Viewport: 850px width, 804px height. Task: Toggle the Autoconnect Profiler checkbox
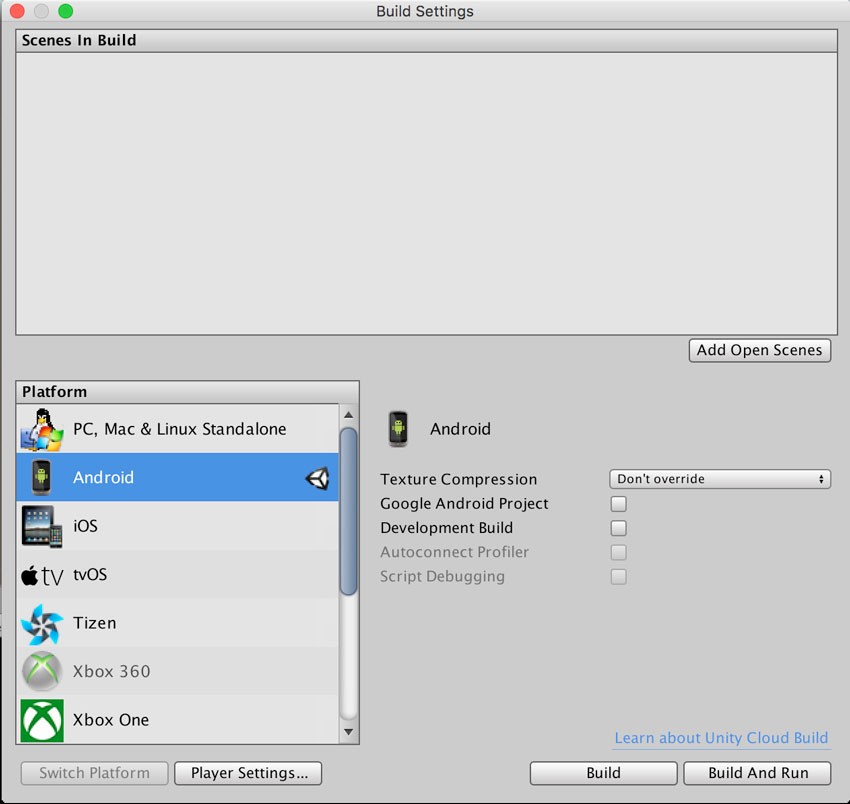pos(619,552)
